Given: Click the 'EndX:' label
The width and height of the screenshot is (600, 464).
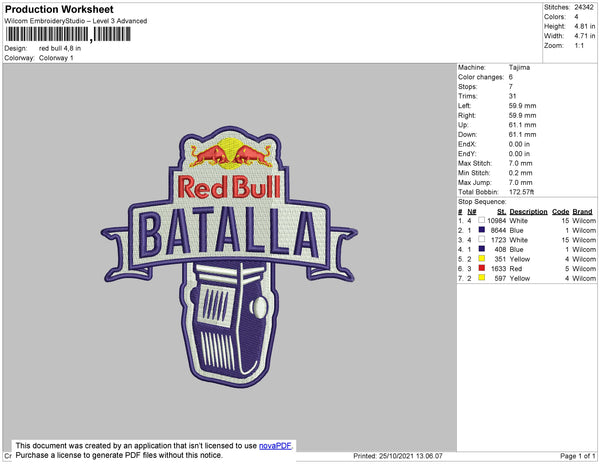Looking at the screenshot, I should (467, 144).
